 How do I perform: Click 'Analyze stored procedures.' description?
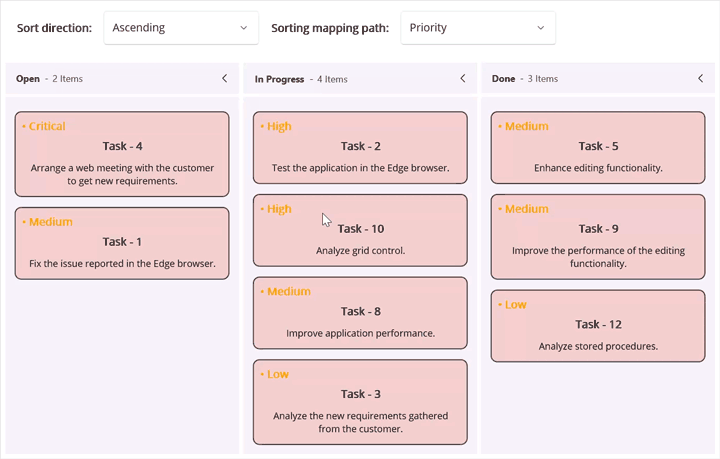(598, 346)
